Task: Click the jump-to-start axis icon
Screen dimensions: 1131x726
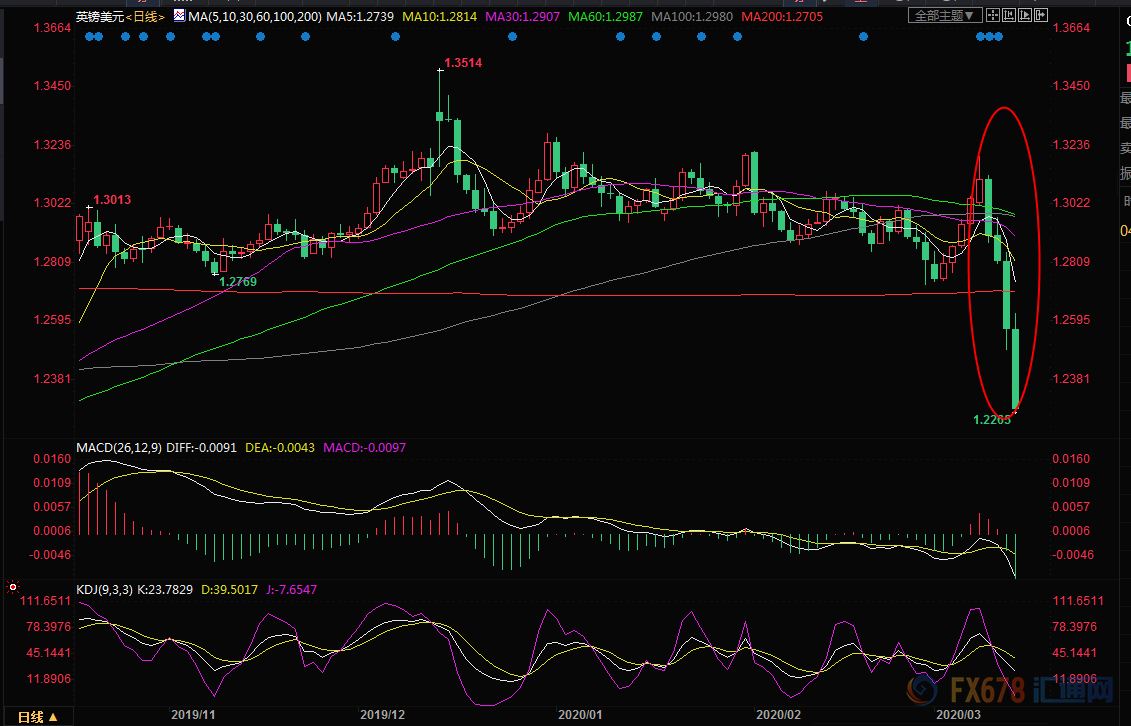Action: click(1008, 15)
